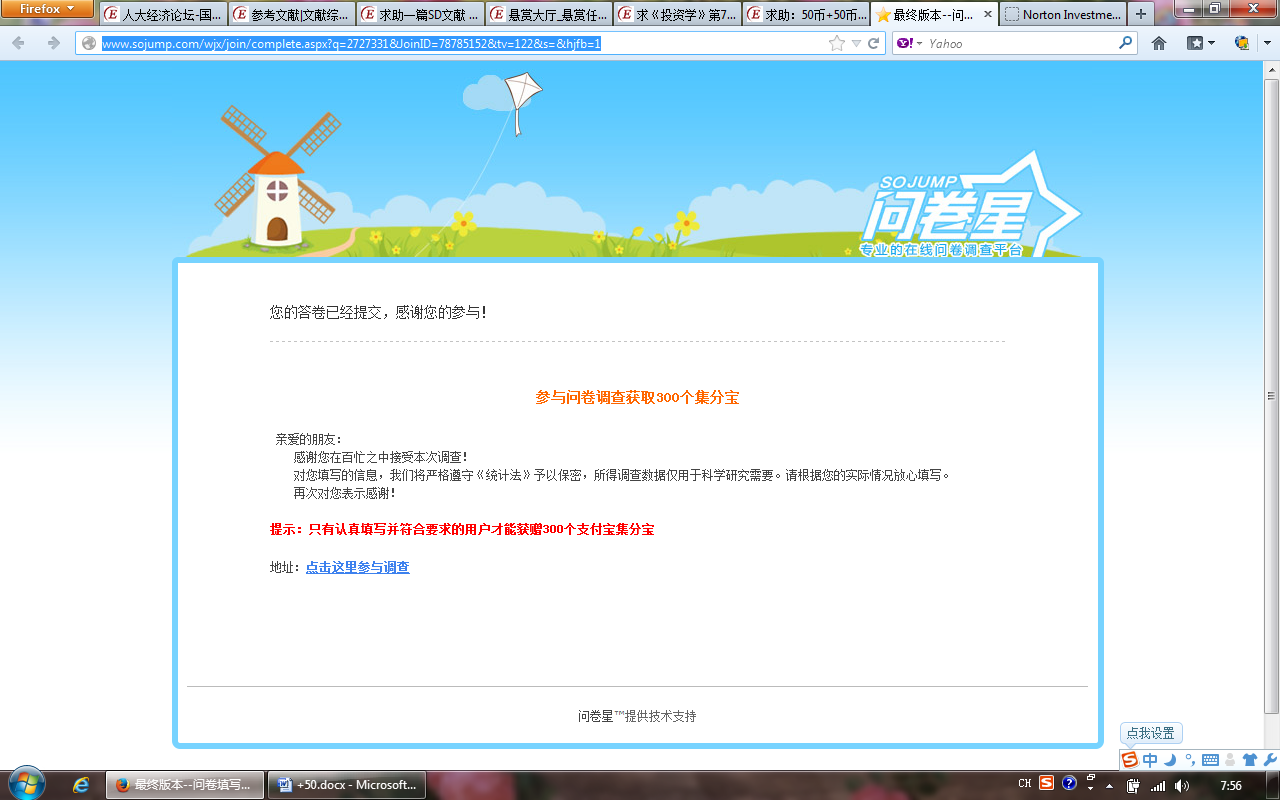Image resolution: width=1280 pixels, height=800 pixels.
Task: Open the address bar history dropdown arrow
Action: pos(856,43)
